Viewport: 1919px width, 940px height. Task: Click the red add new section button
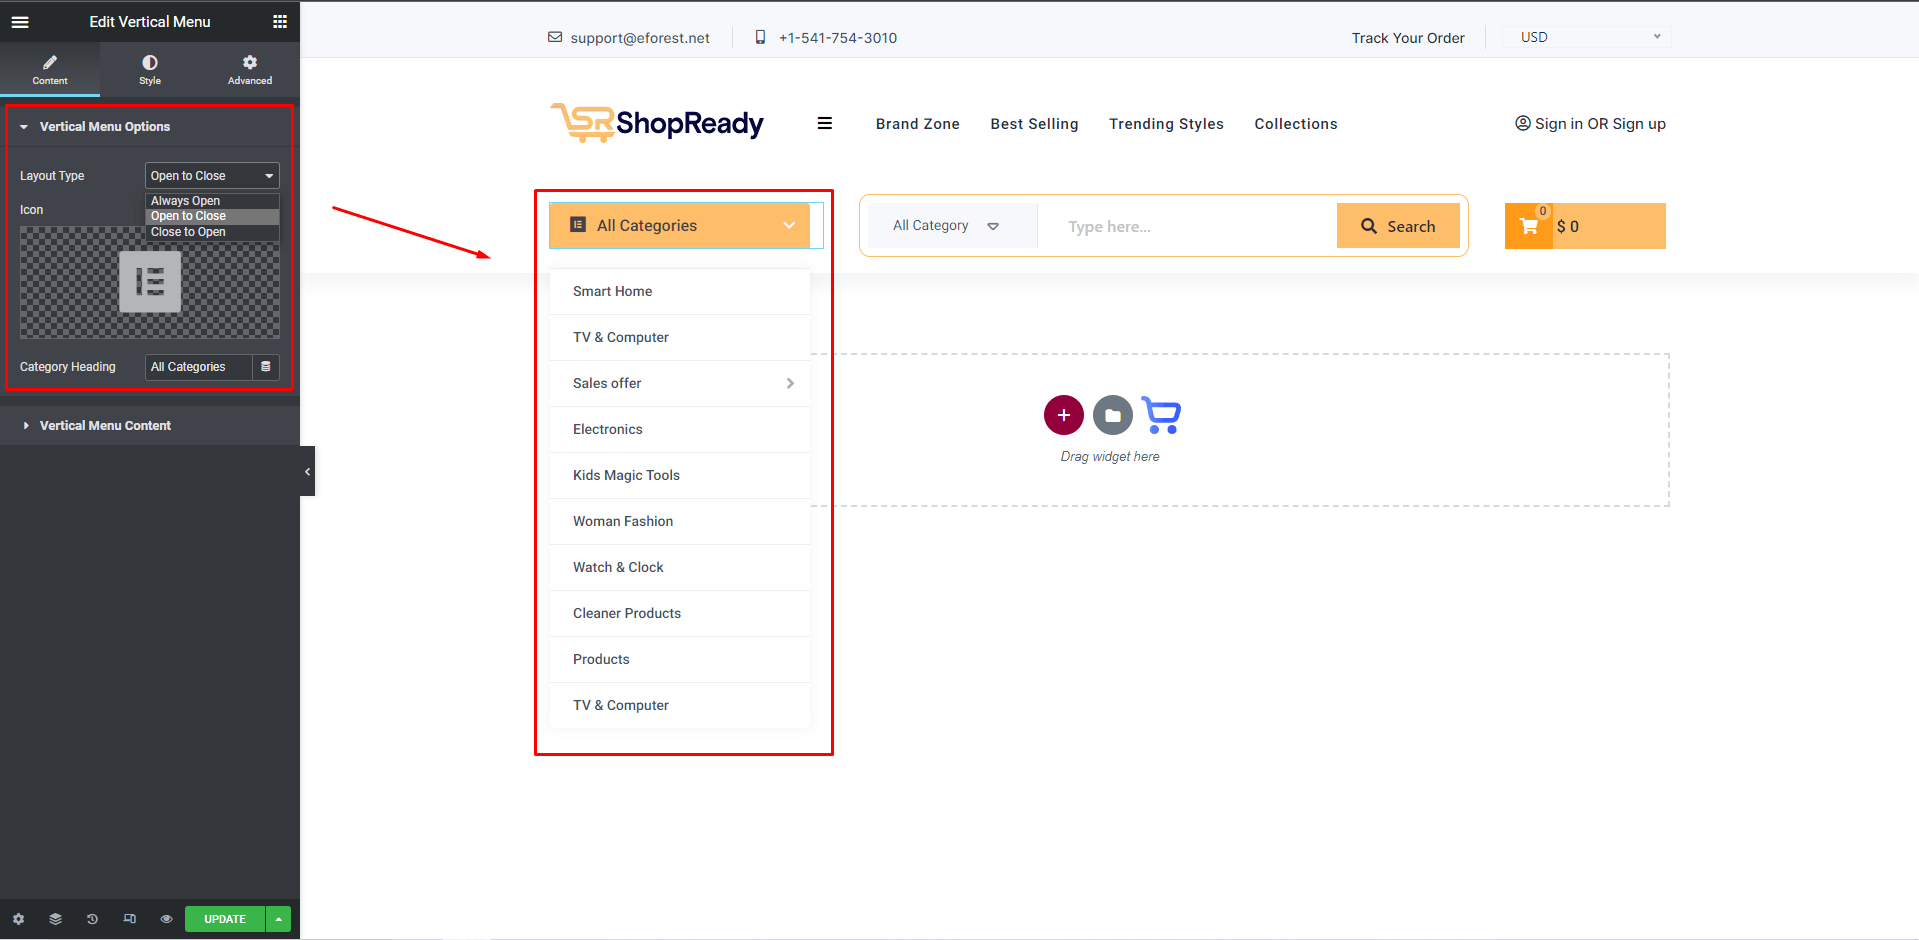[x=1063, y=415]
